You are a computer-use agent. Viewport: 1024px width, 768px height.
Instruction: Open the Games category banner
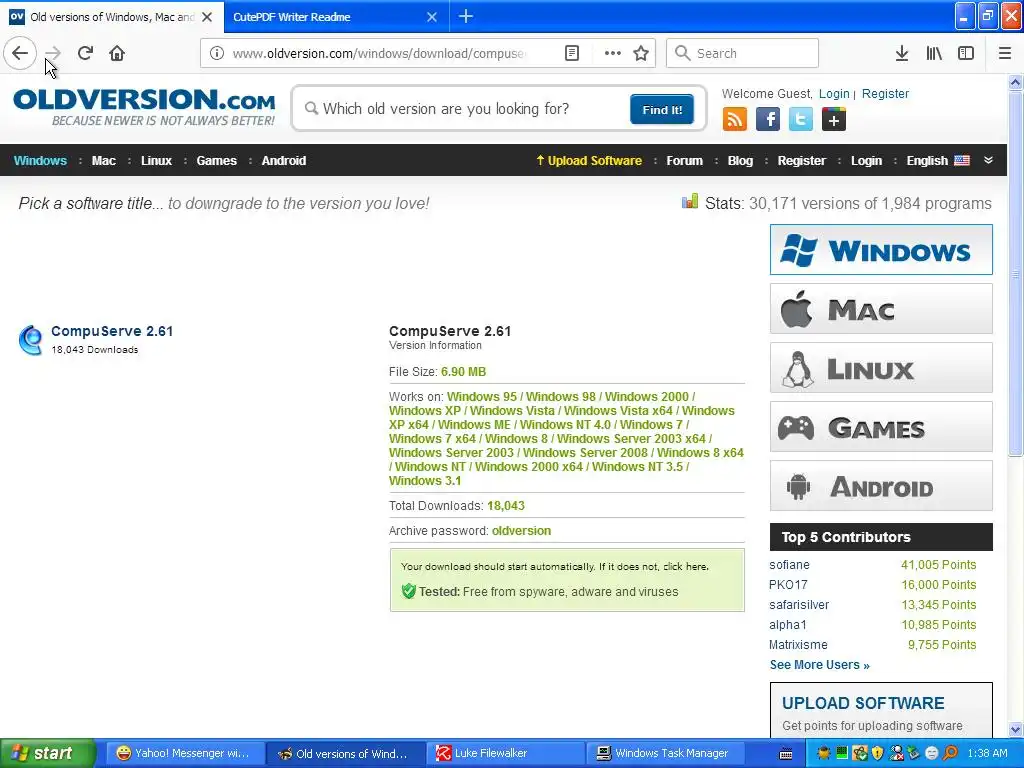(881, 427)
